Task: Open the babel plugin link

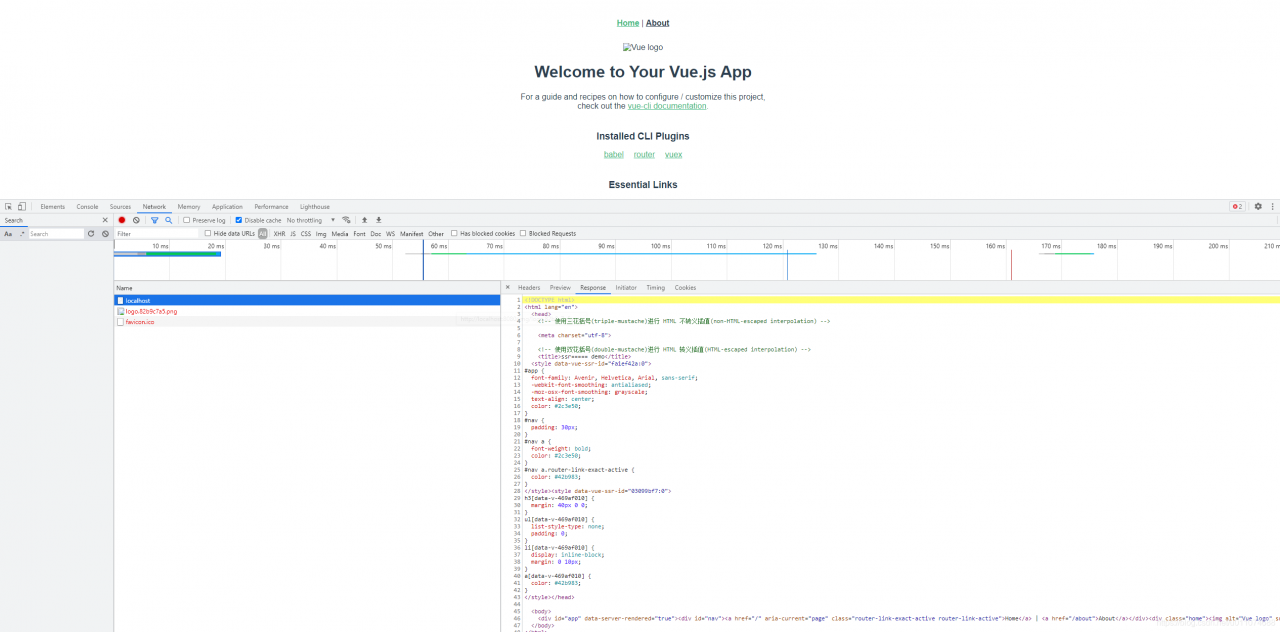Action: tap(614, 155)
